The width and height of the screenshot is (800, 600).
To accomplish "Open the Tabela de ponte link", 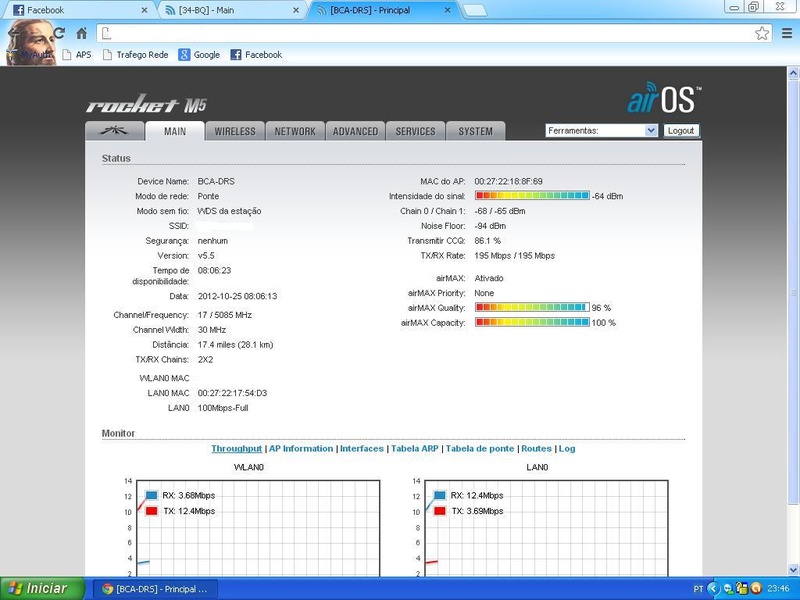I will (480, 448).
